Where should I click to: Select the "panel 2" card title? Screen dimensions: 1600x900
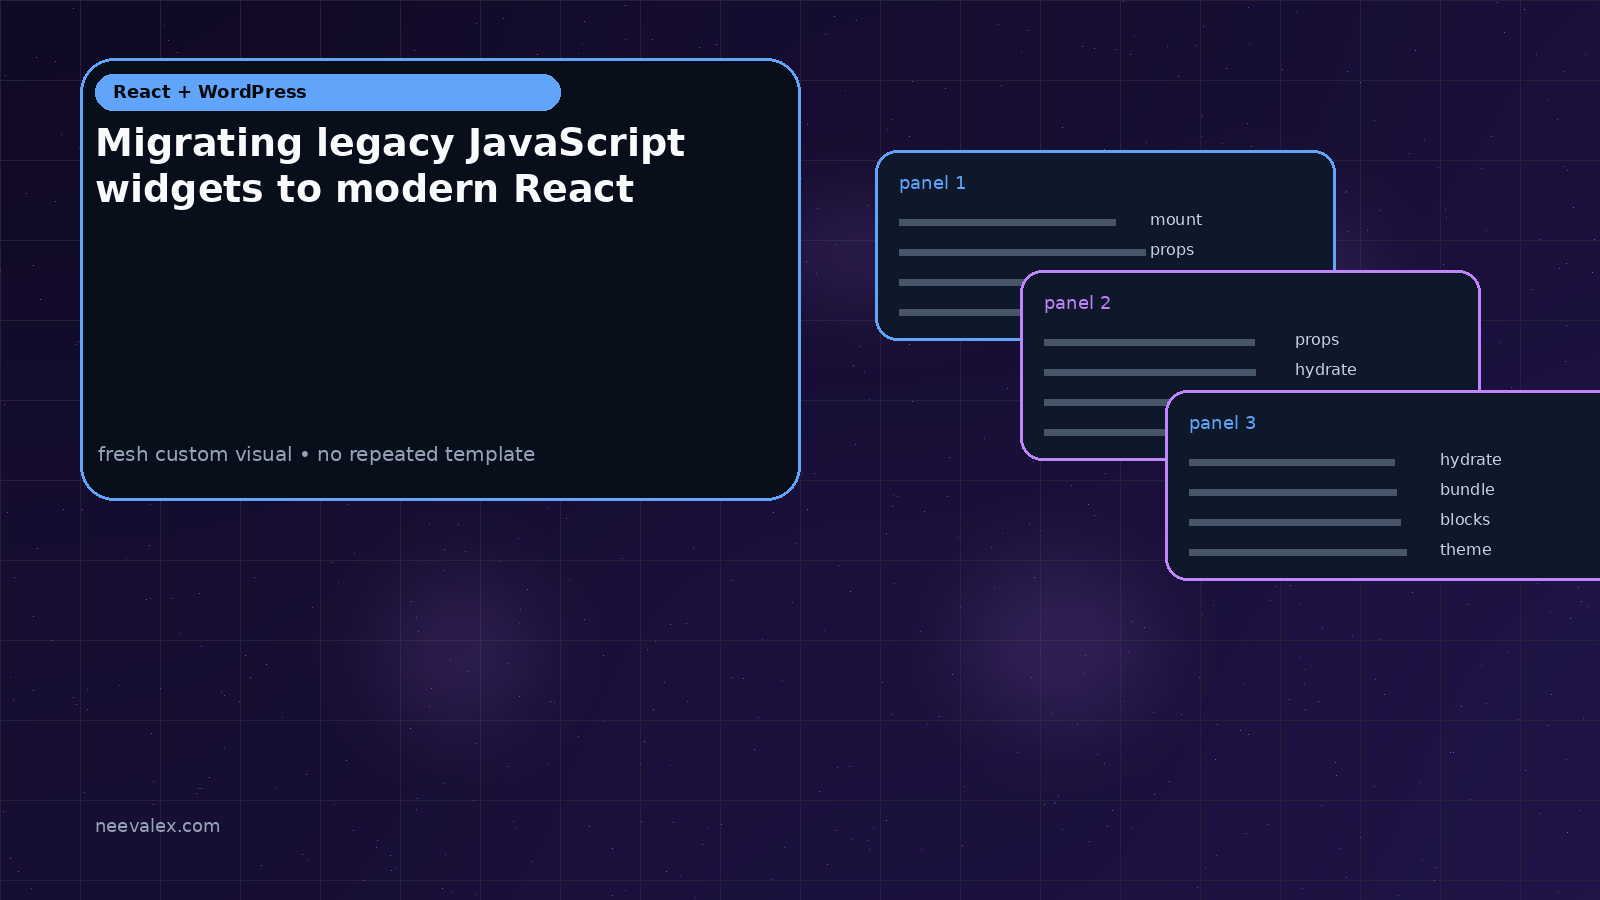tap(1077, 303)
